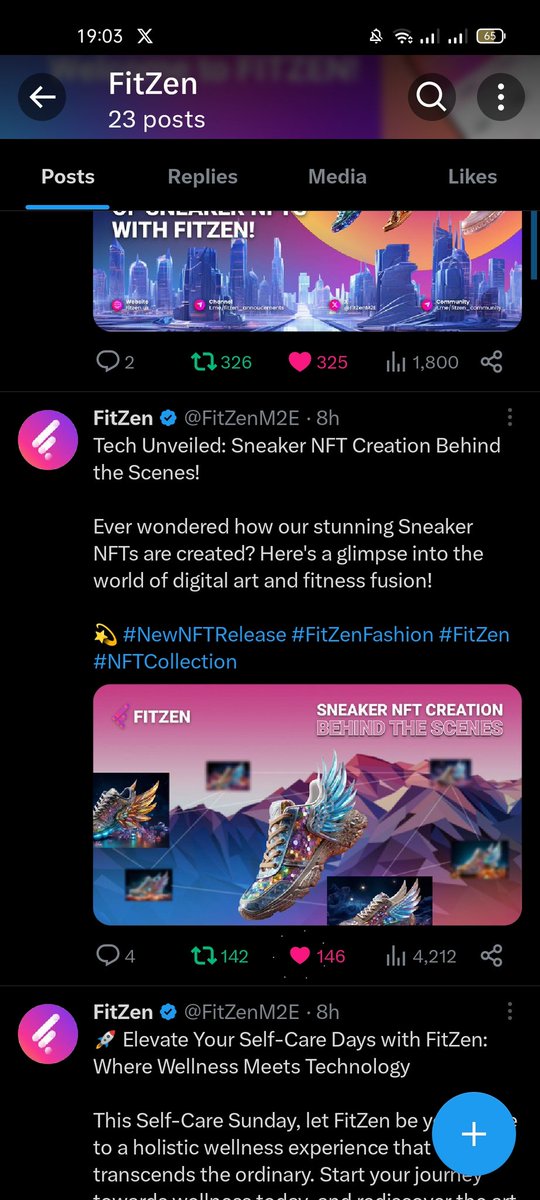Screen dimensions: 540x1200
Task: Share the Sneaker NFT Creation post
Action: click(x=491, y=956)
